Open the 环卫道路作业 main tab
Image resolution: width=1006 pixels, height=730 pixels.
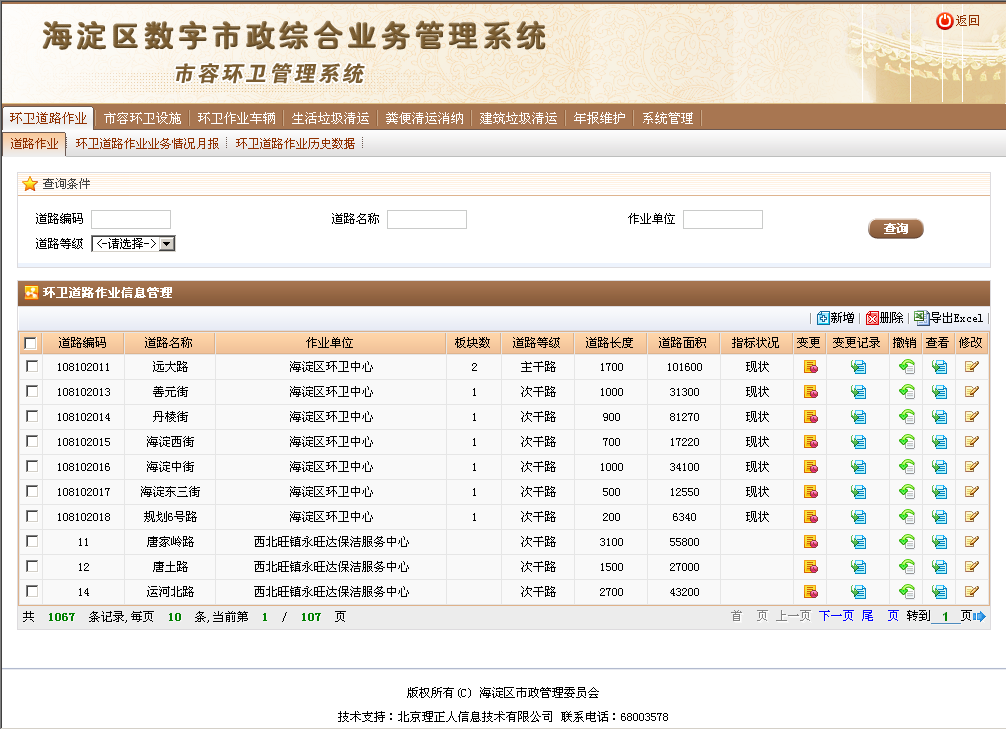click(48, 119)
